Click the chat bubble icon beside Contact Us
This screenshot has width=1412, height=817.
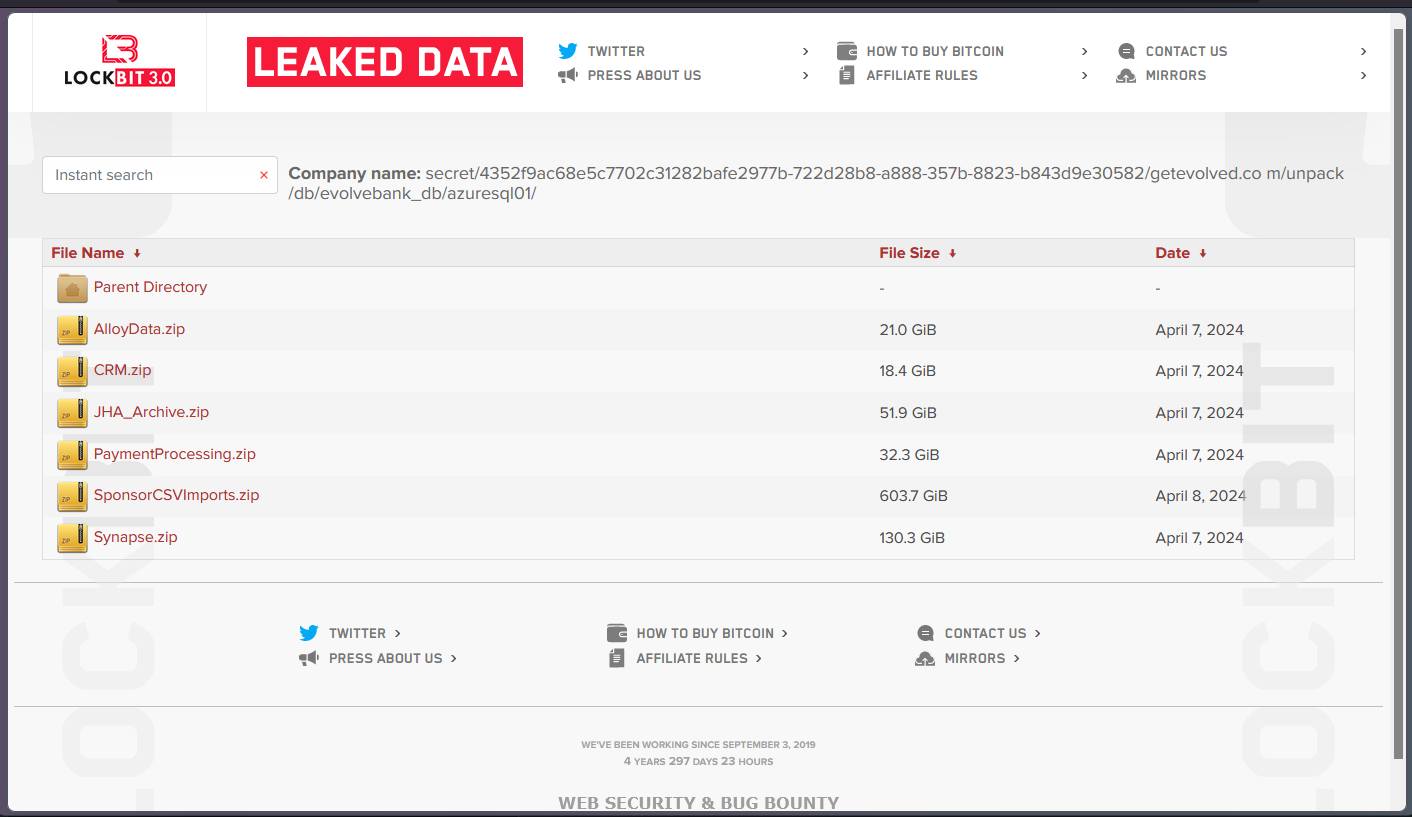[1126, 51]
